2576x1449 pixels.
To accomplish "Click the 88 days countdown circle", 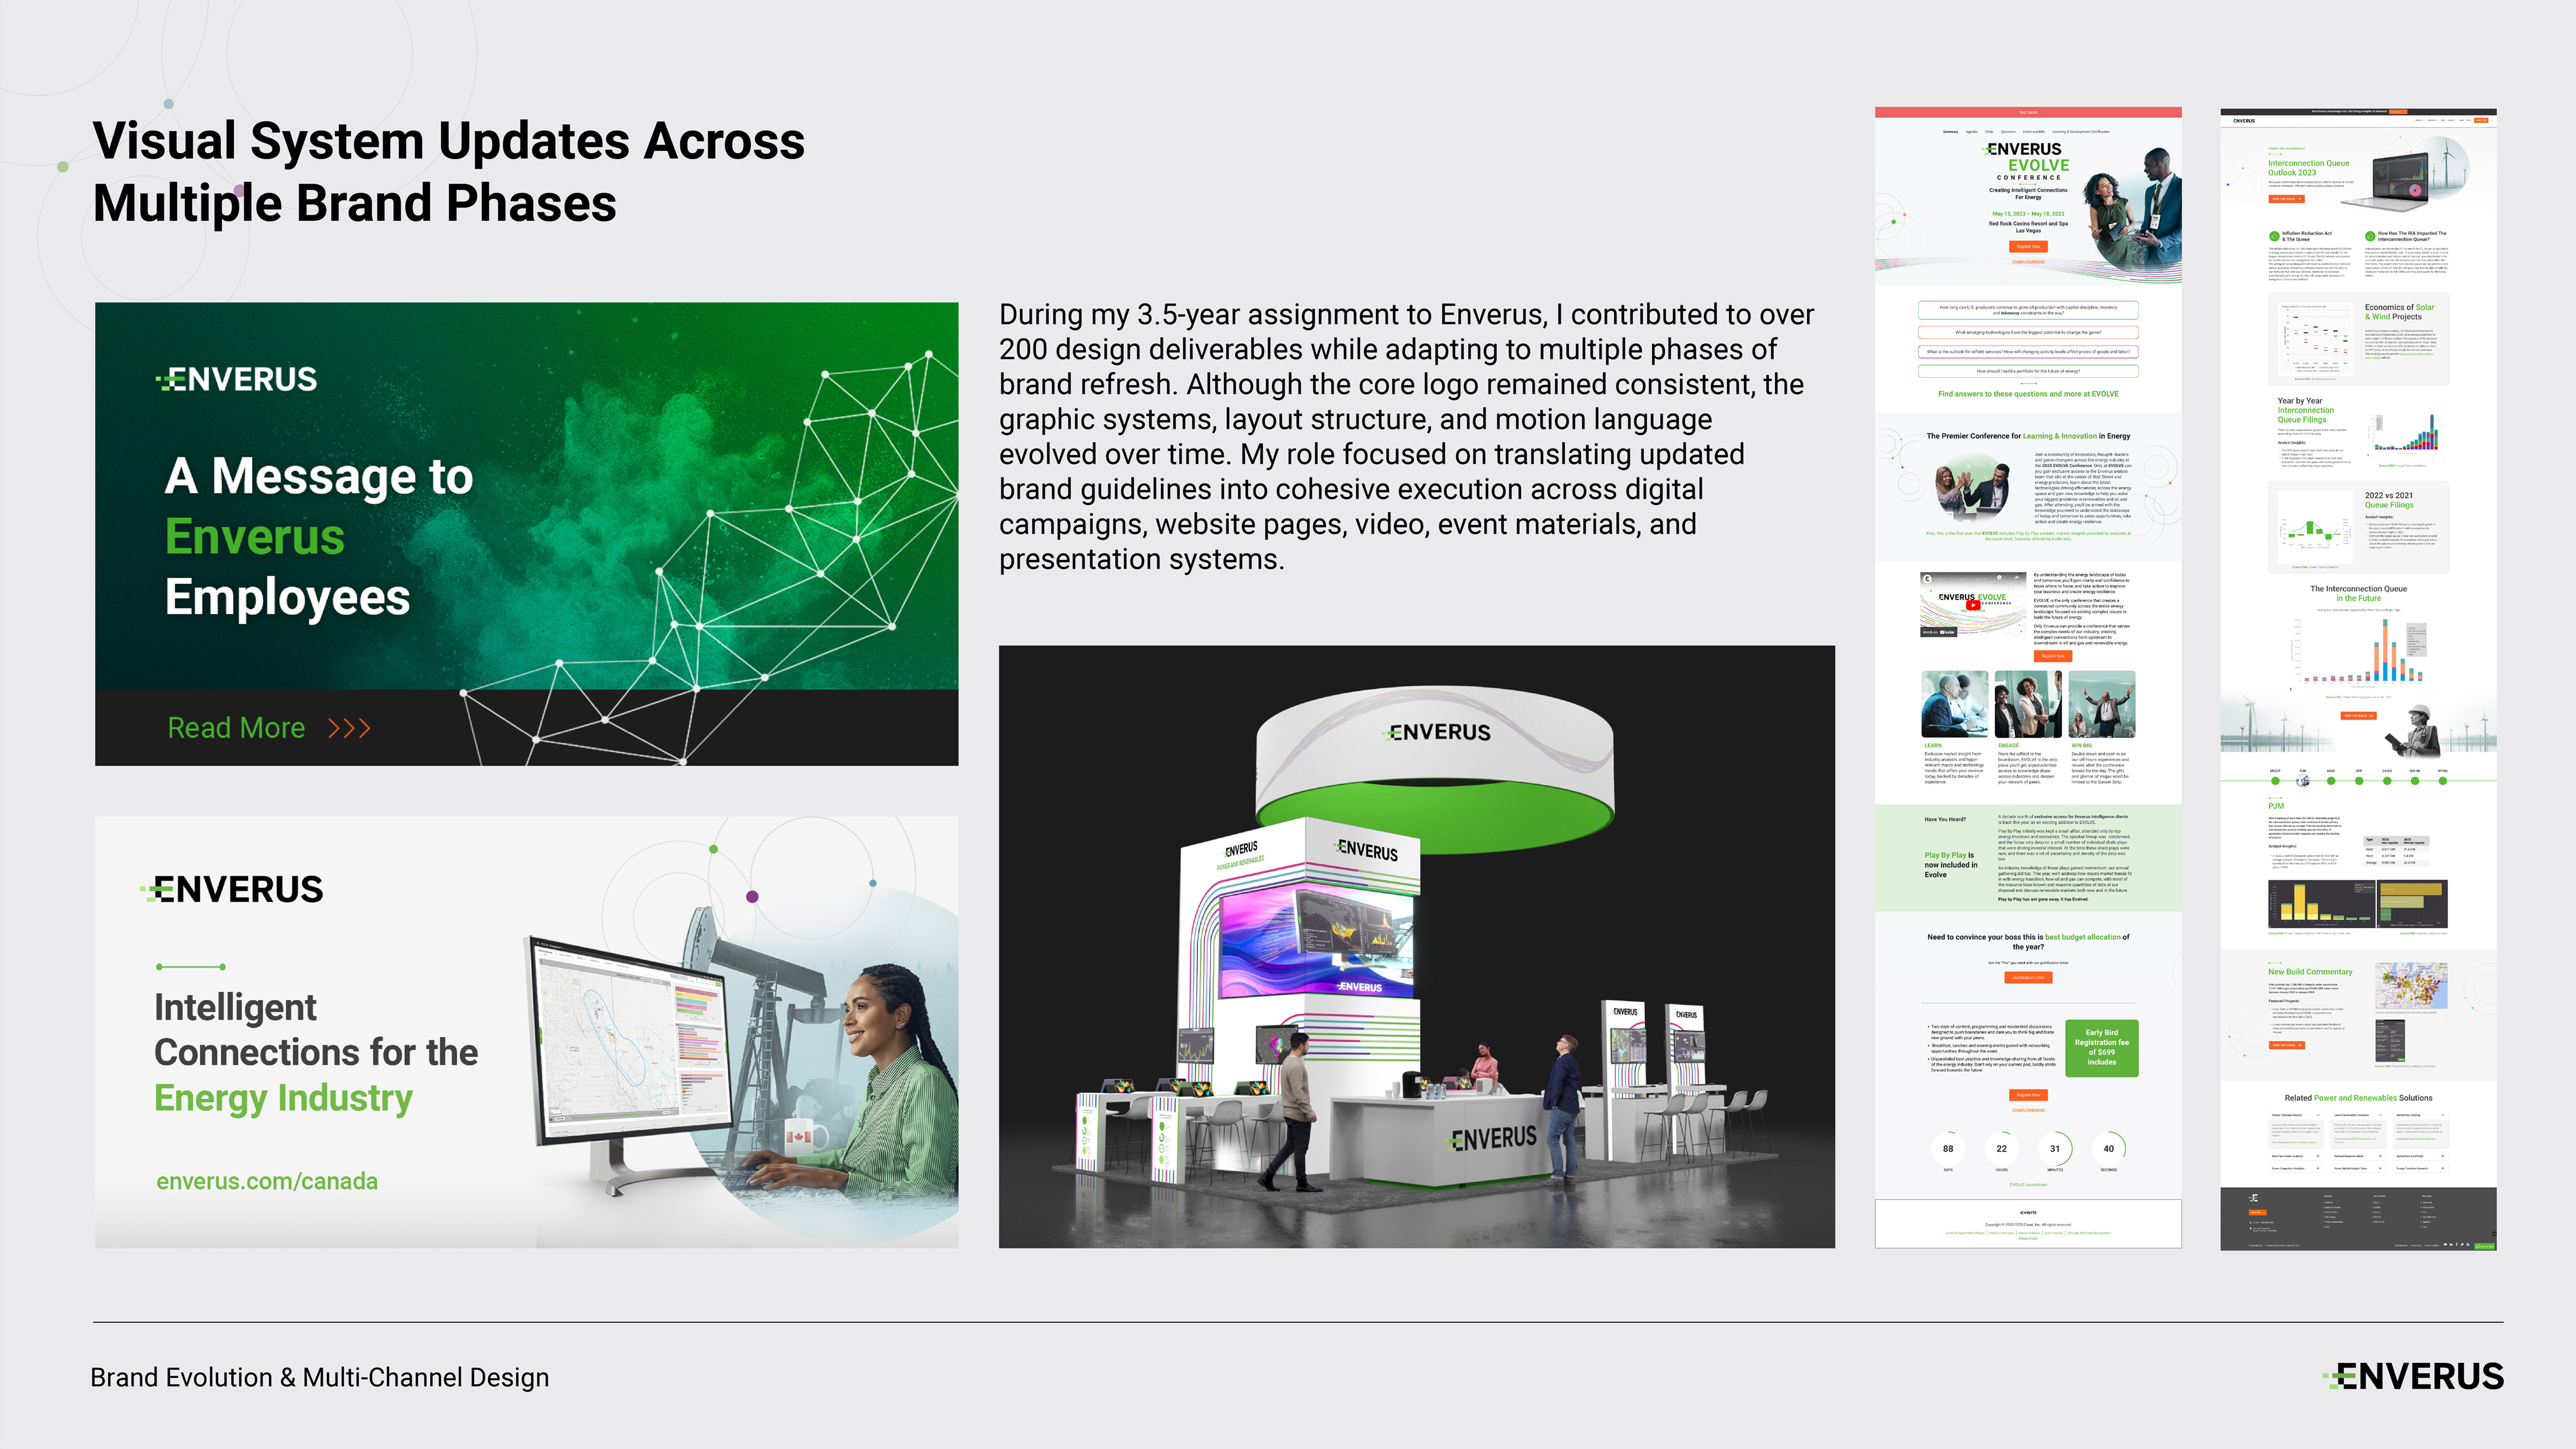I will pos(1948,1148).
